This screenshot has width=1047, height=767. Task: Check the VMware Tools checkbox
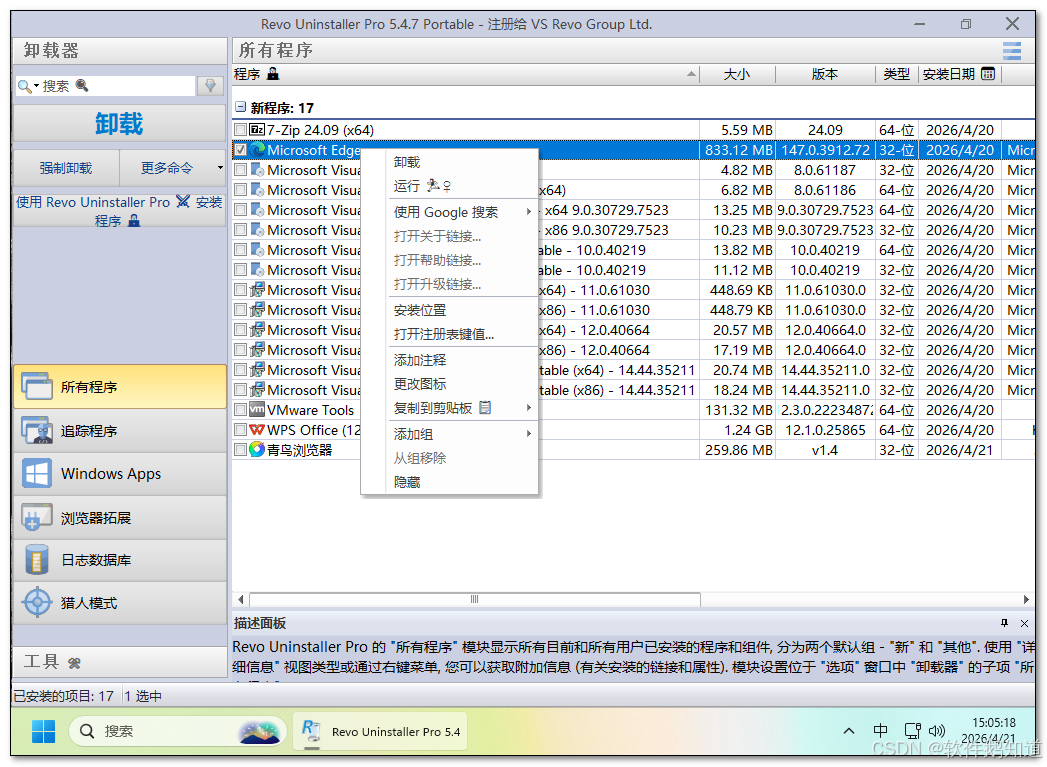point(240,410)
